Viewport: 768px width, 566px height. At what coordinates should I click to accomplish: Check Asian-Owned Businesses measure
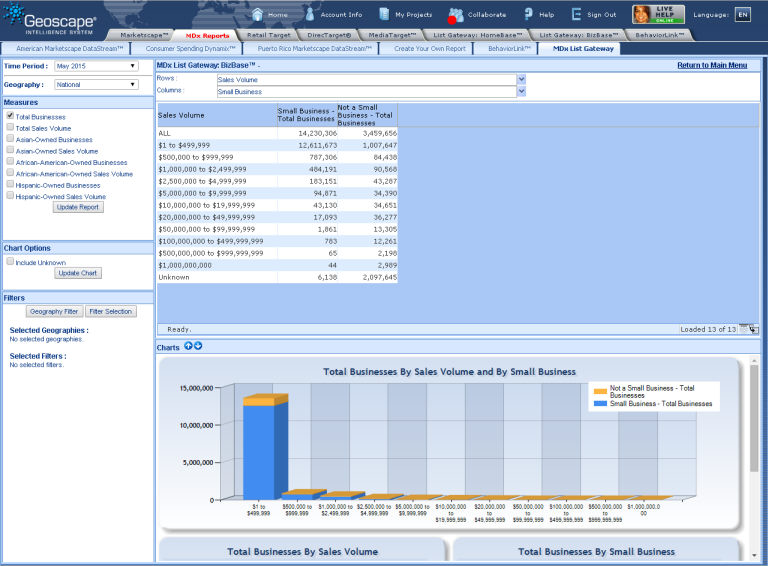(x=10, y=138)
